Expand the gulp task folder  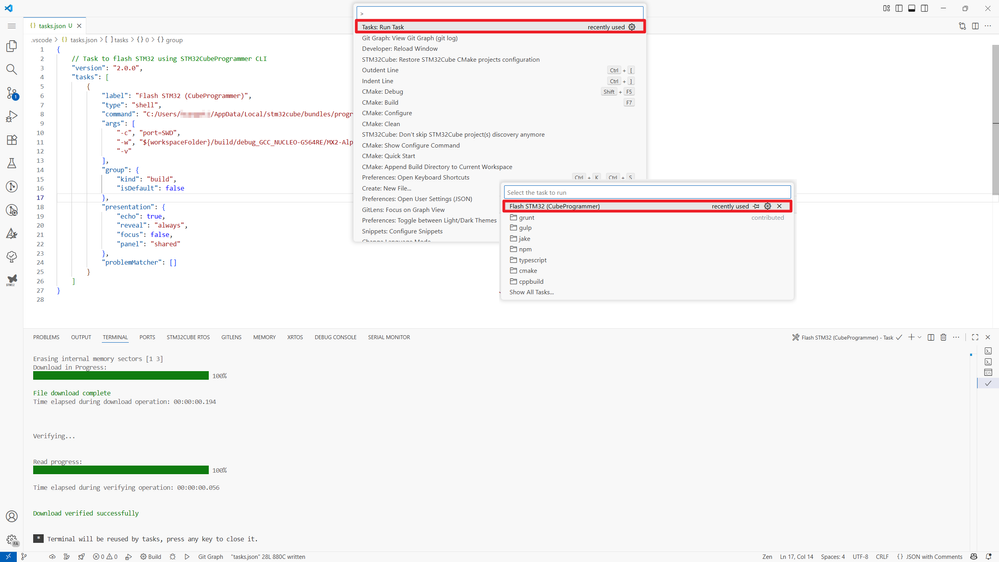point(647,228)
